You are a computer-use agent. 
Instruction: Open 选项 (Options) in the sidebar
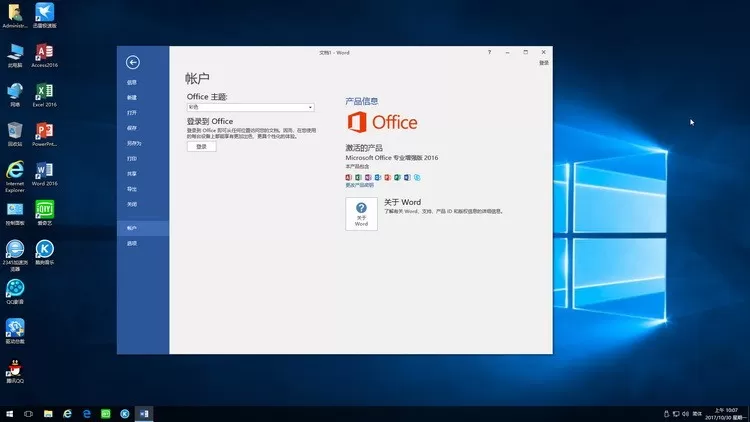pyautogui.click(x=132, y=244)
